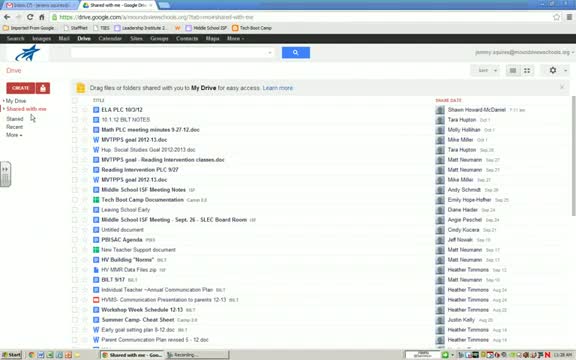This screenshot has height=360, width=576.
Task: Click the Recording taskbar button
Action: [197, 355]
